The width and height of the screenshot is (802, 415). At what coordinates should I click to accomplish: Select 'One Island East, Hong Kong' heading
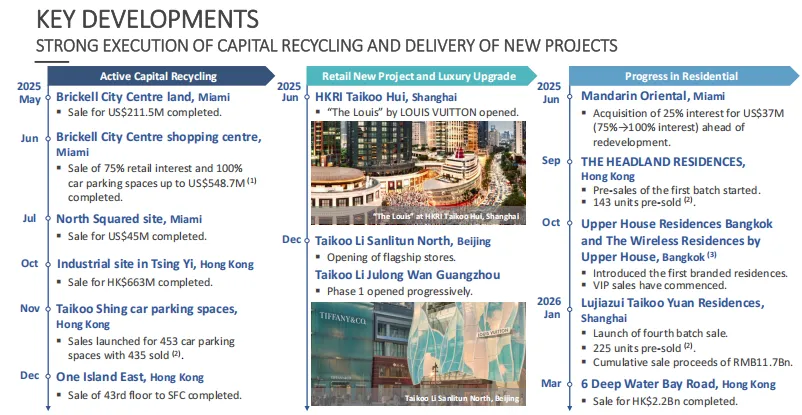(130, 377)
